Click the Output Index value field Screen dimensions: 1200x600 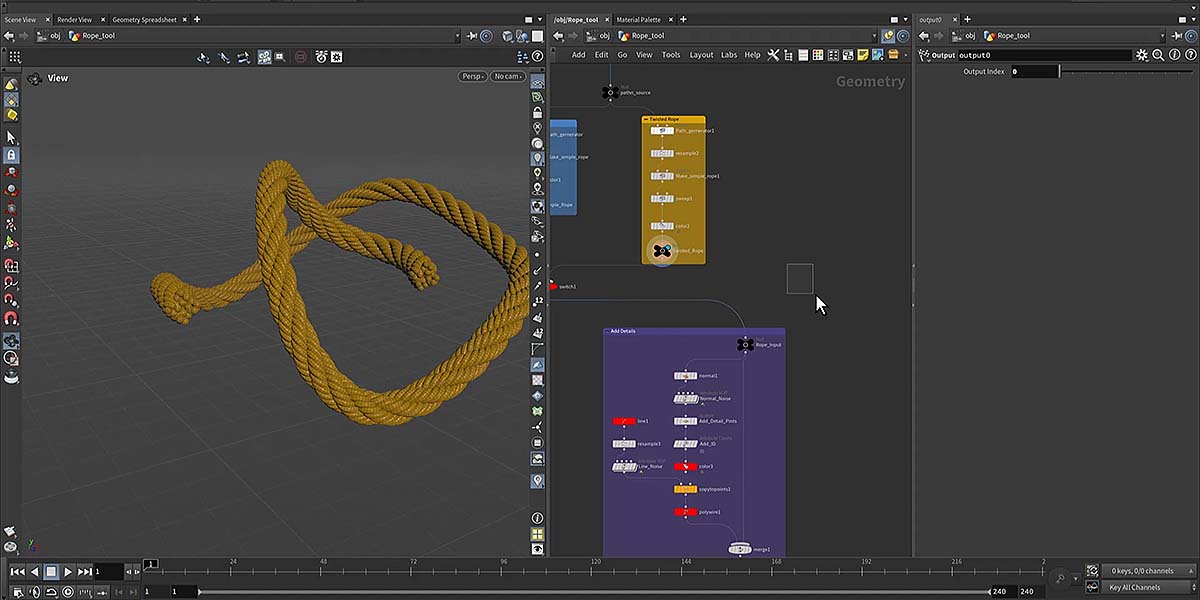[x=1033, y=72]
